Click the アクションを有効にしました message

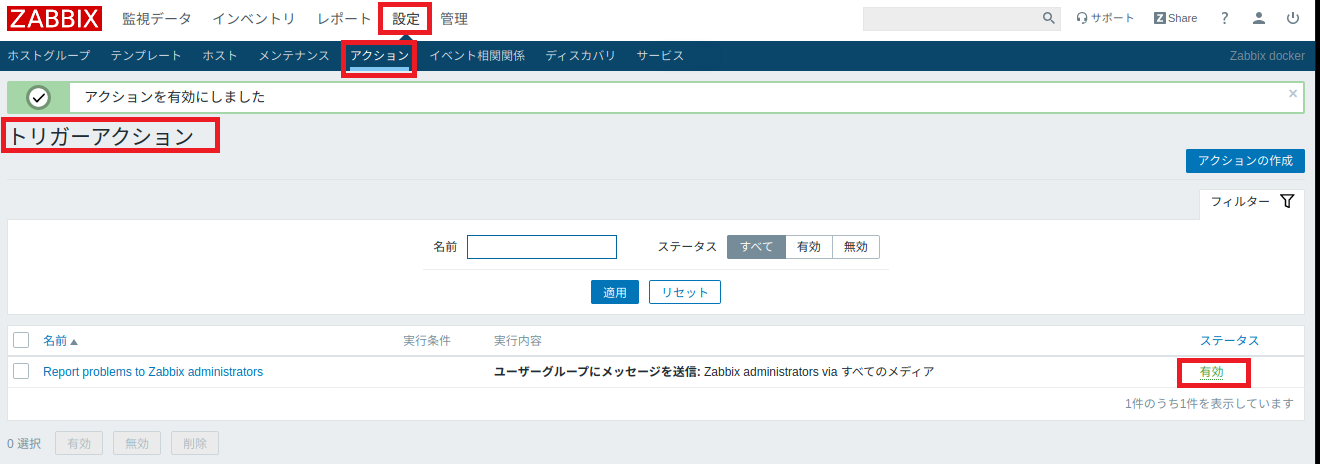coord(175,97)
